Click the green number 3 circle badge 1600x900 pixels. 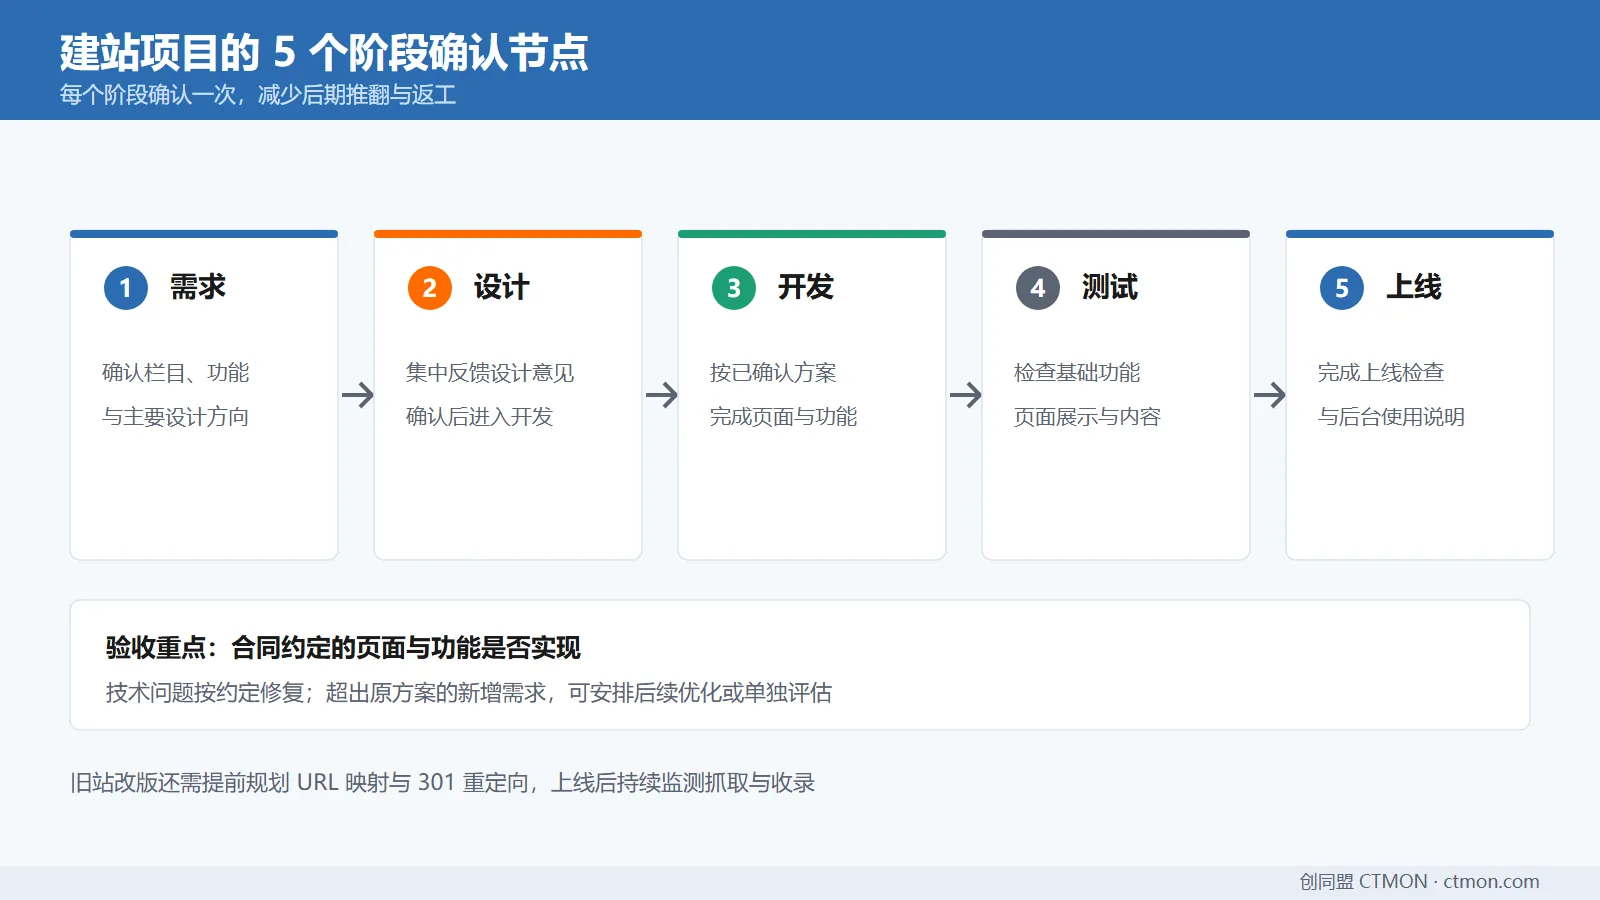734,288
